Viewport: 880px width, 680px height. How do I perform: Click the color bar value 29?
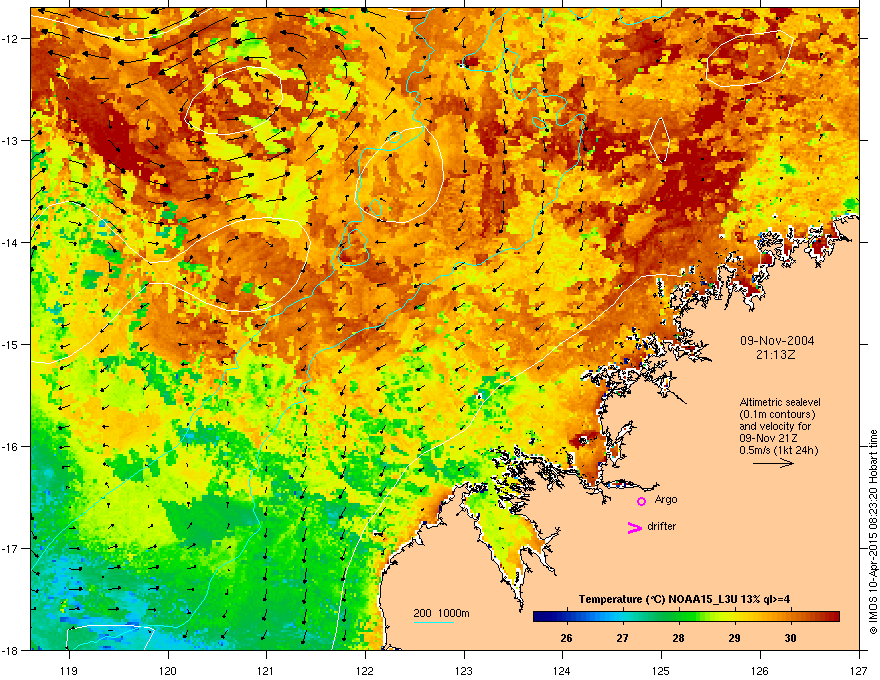pyautogui.click(x=734, y=638)
